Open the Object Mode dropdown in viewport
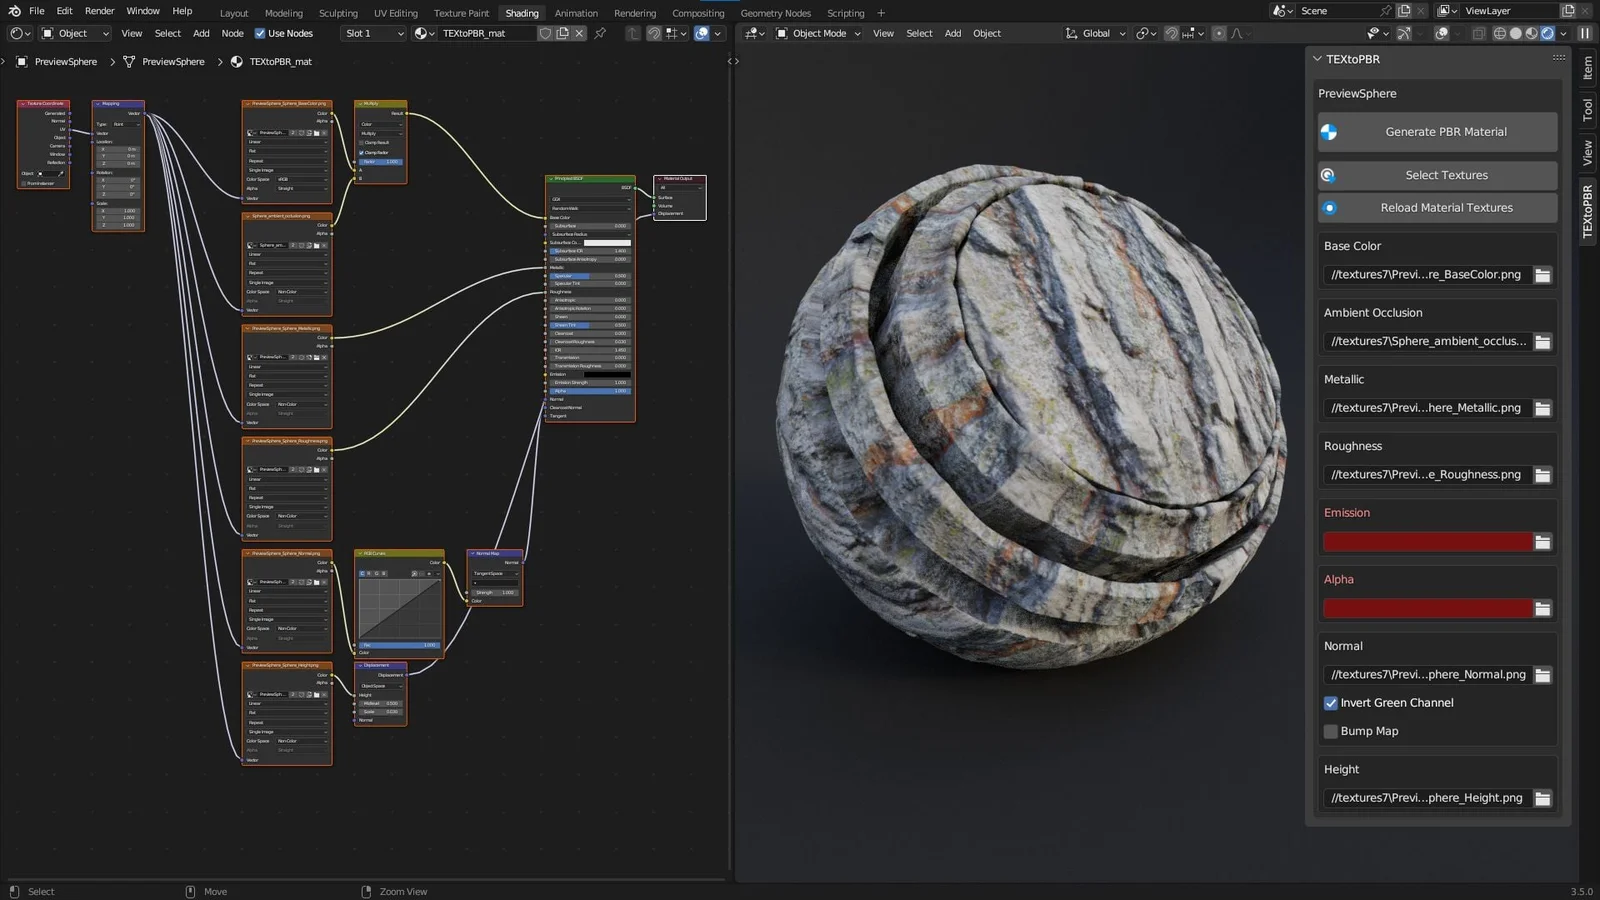This screenshot has width=1600, height=900. click(818, 33)
